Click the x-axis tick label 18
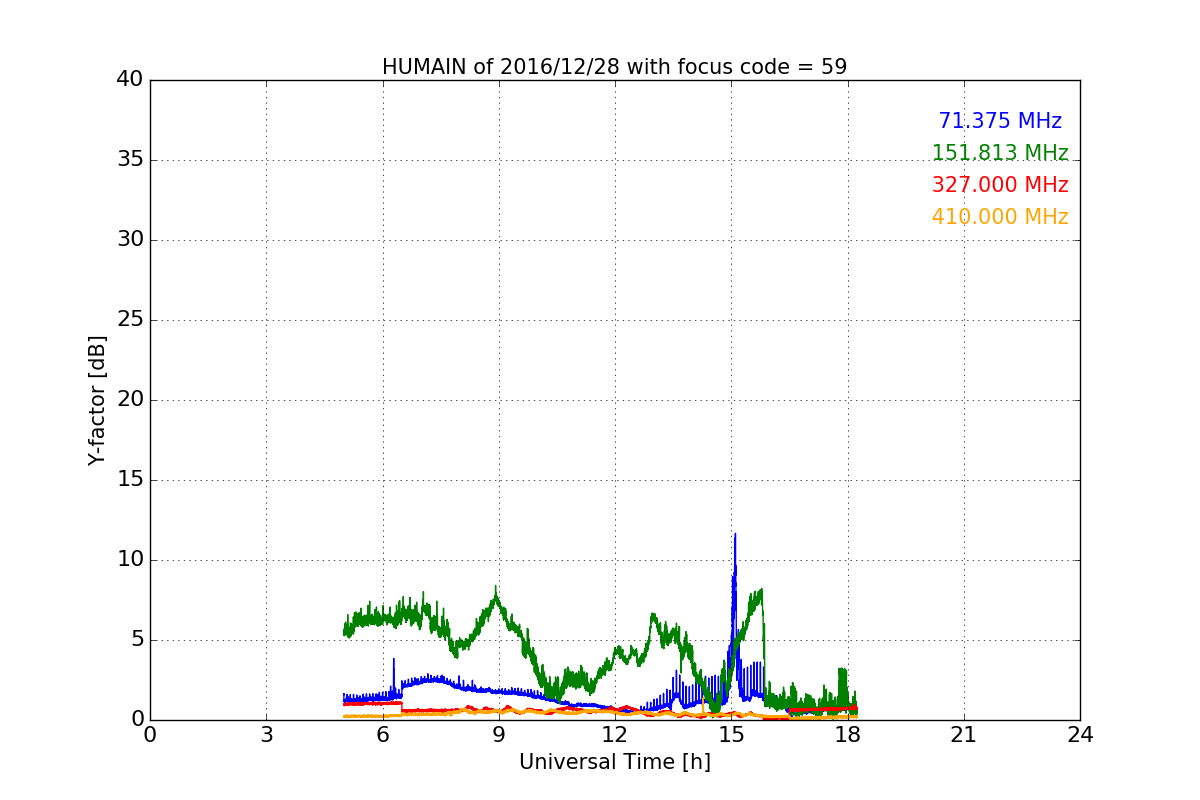The height and width of the screenshot is (800, 1200). (848, 735)
